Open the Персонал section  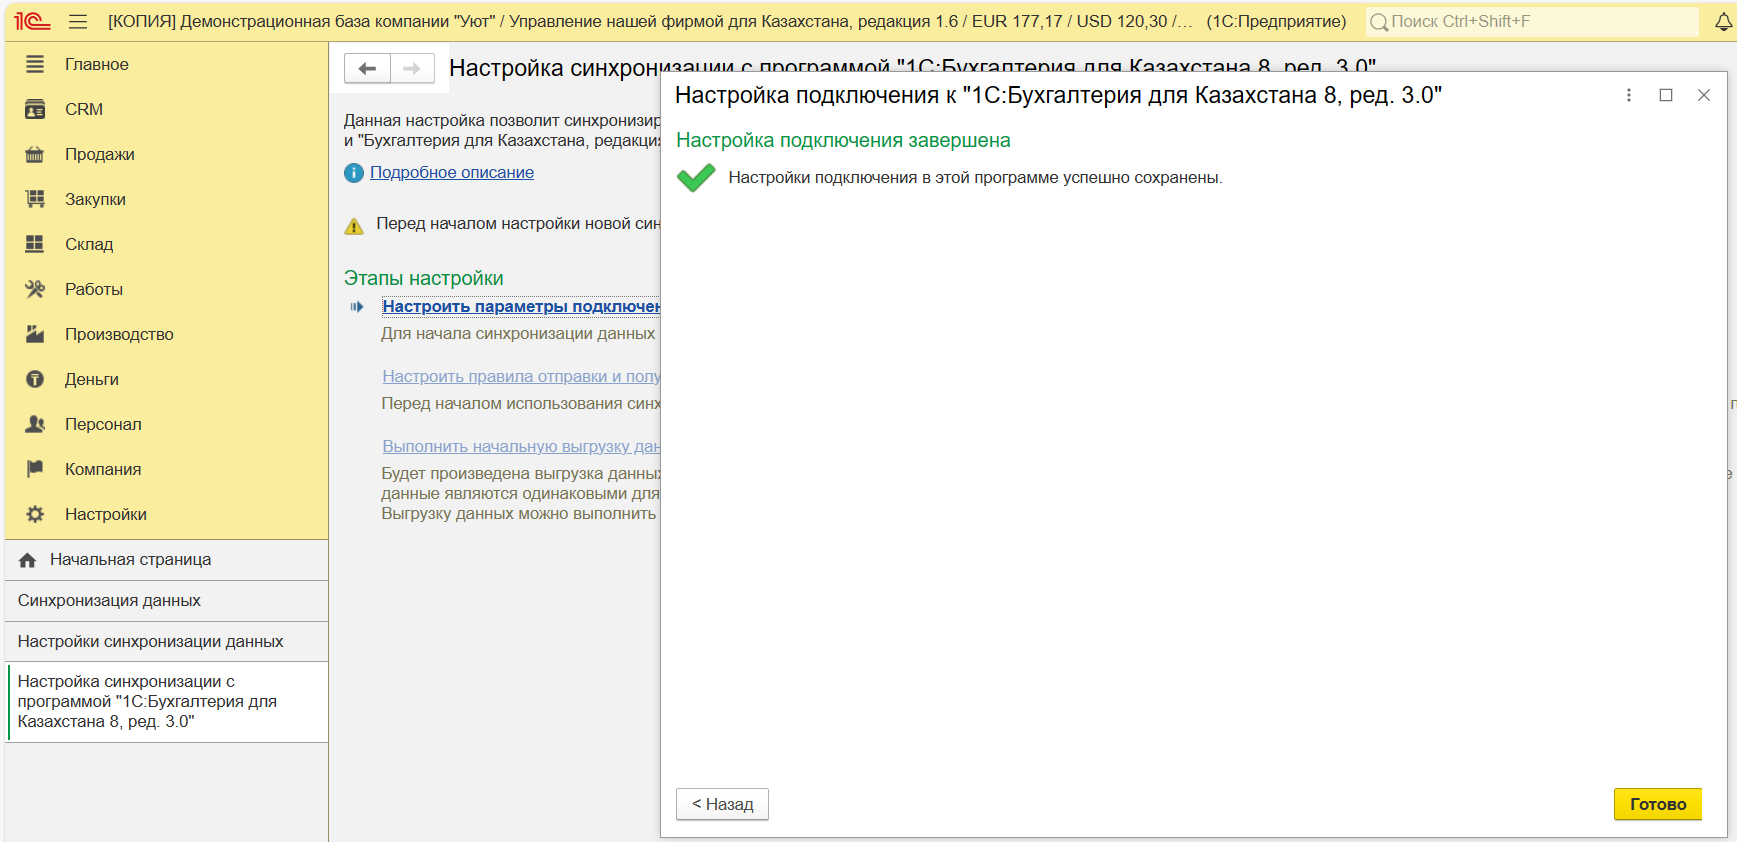pyautogui.click(x=103, y=424)
